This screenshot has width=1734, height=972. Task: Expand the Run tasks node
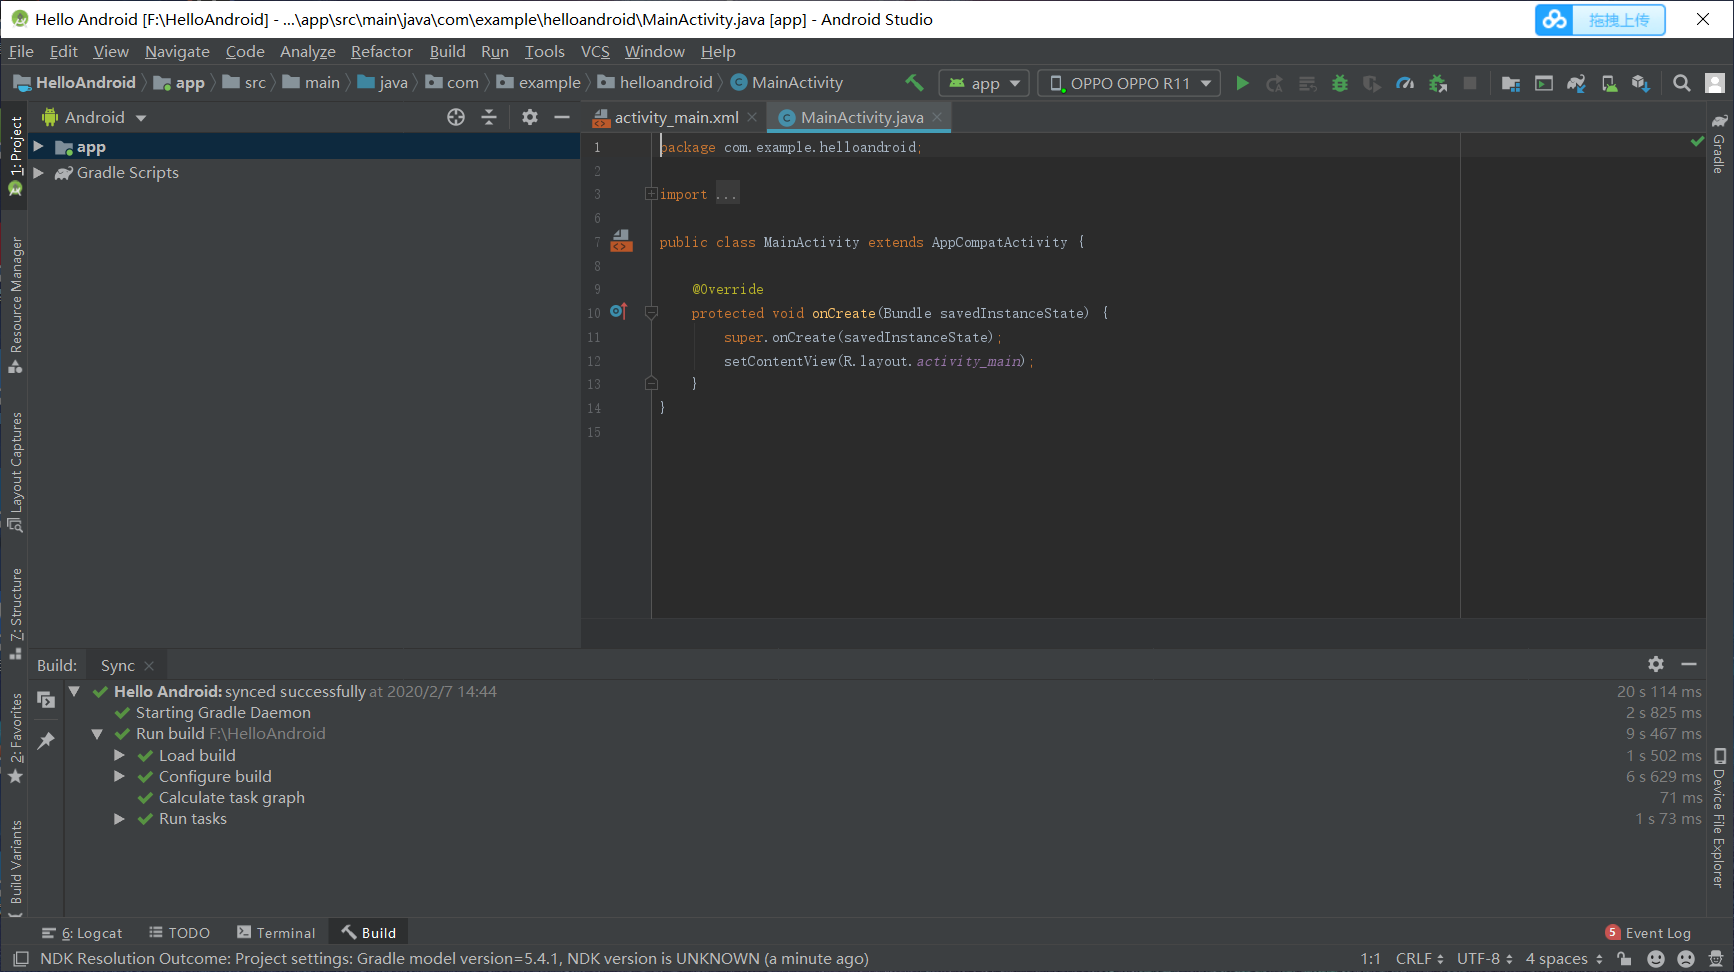pyautogui.click(x=119, y=818)
